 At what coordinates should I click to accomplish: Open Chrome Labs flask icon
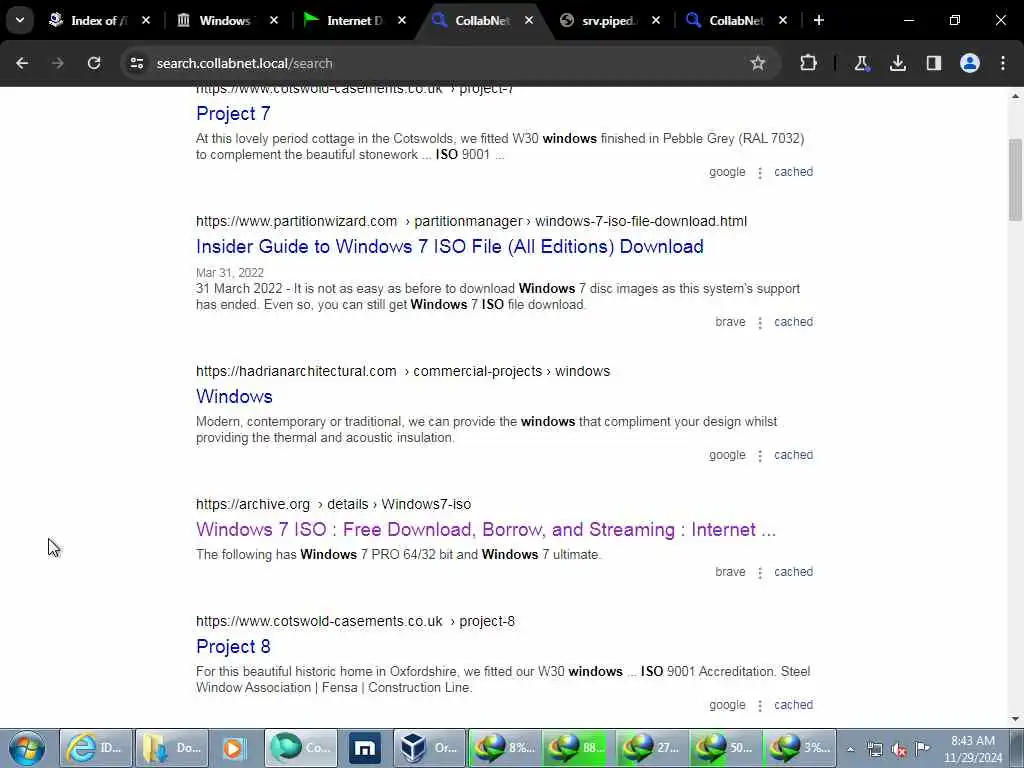click(x=861, y=63)
